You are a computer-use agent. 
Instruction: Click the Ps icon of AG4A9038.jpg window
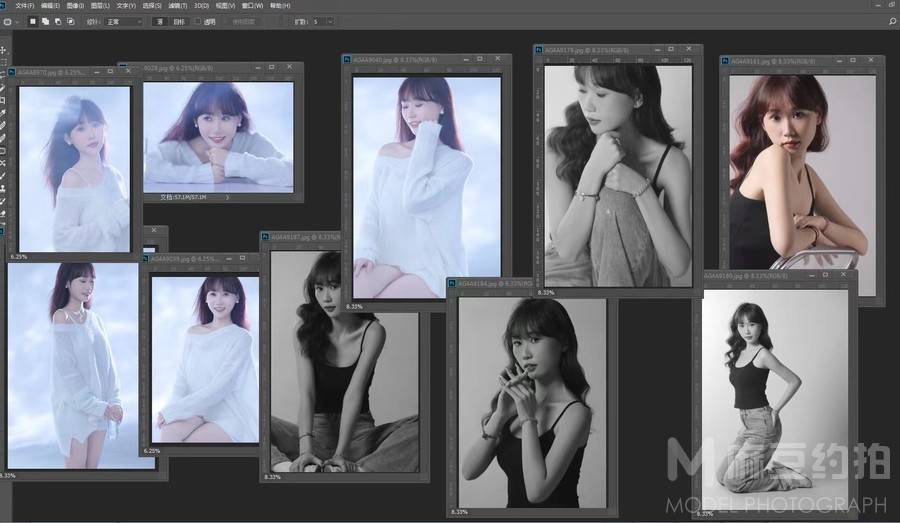[146, 259]
